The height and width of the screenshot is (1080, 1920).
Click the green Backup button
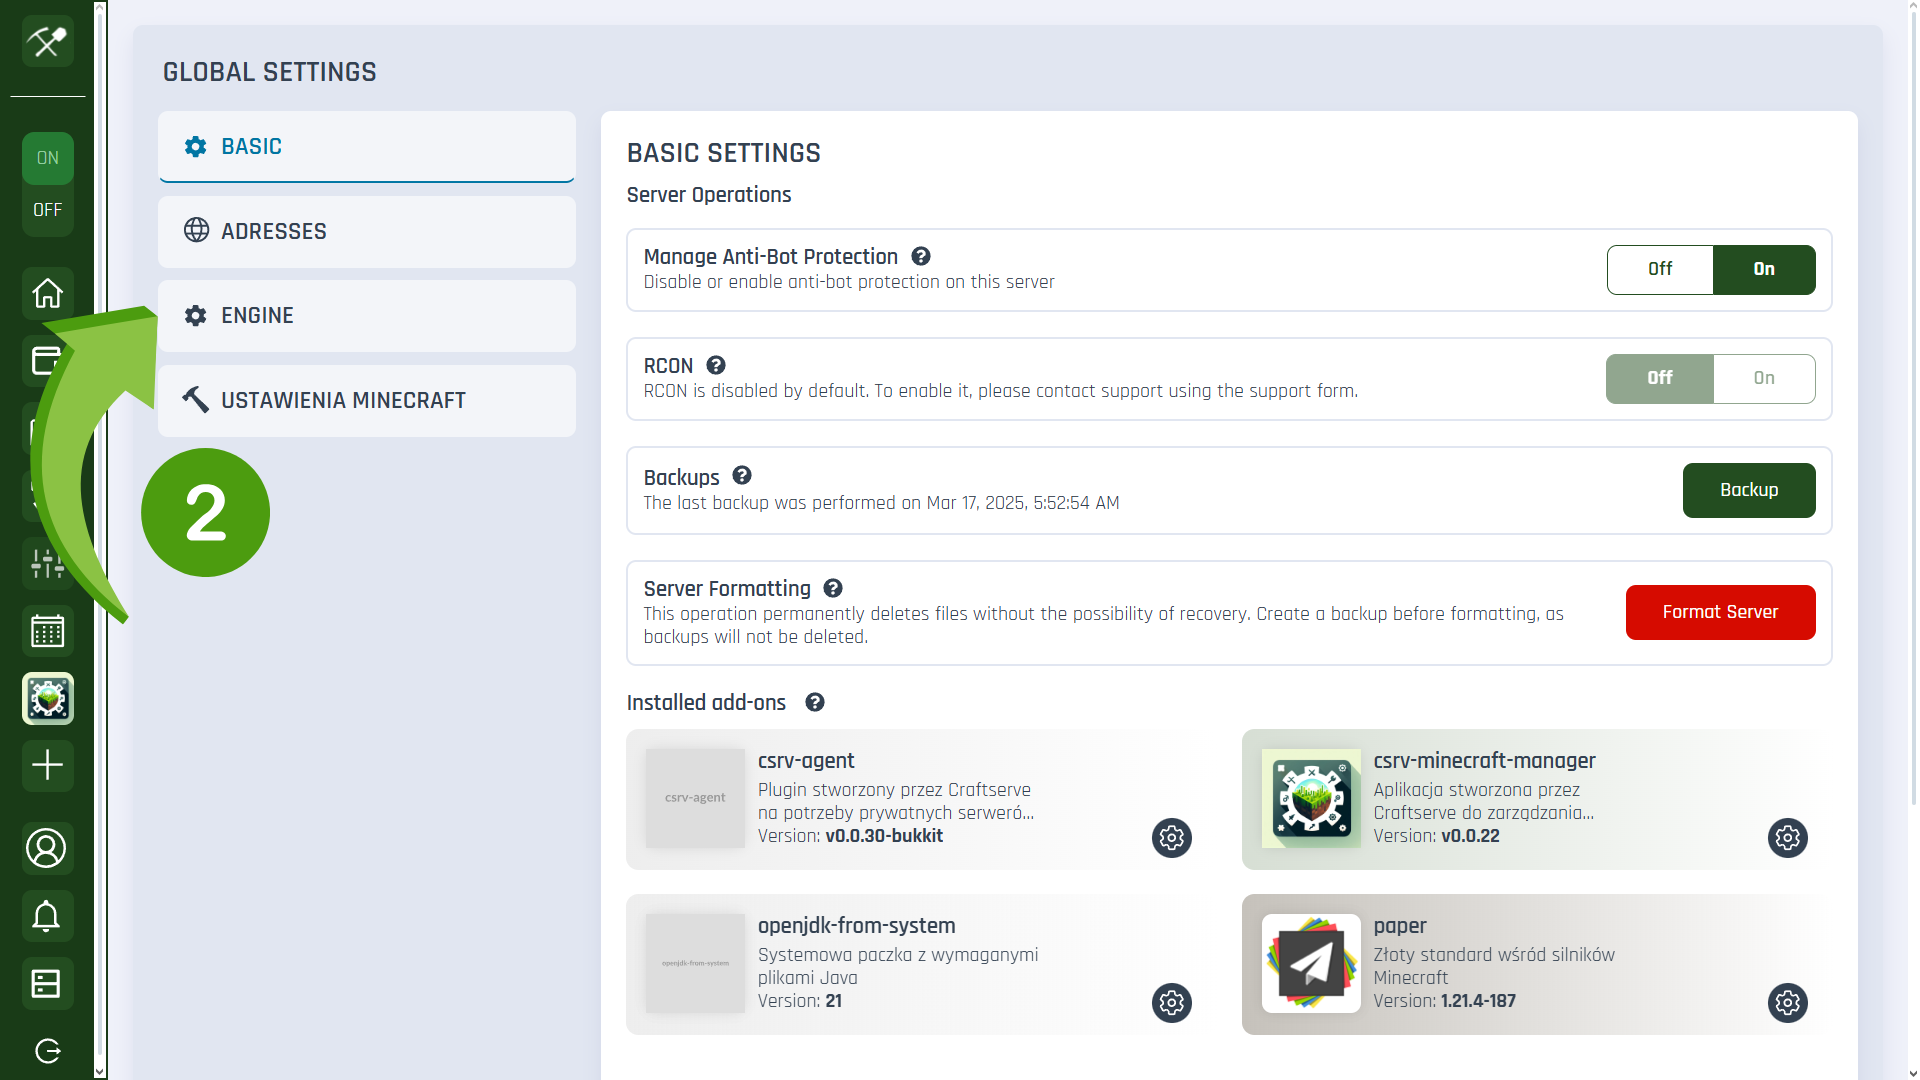pyautogui.click(x=1748, y=490)
